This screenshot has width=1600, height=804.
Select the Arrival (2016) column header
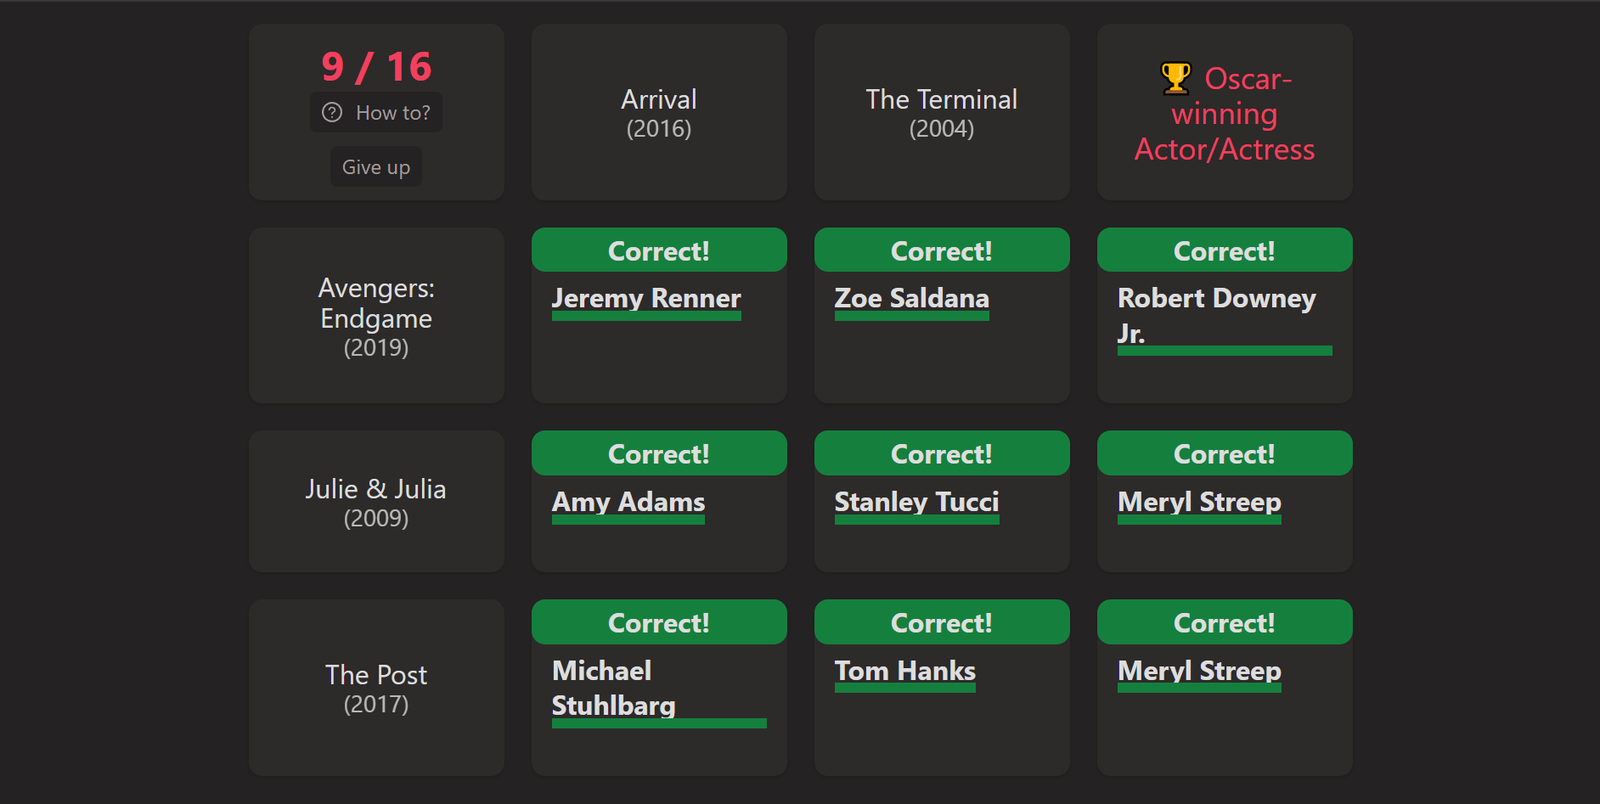click(x=659, y=113)
